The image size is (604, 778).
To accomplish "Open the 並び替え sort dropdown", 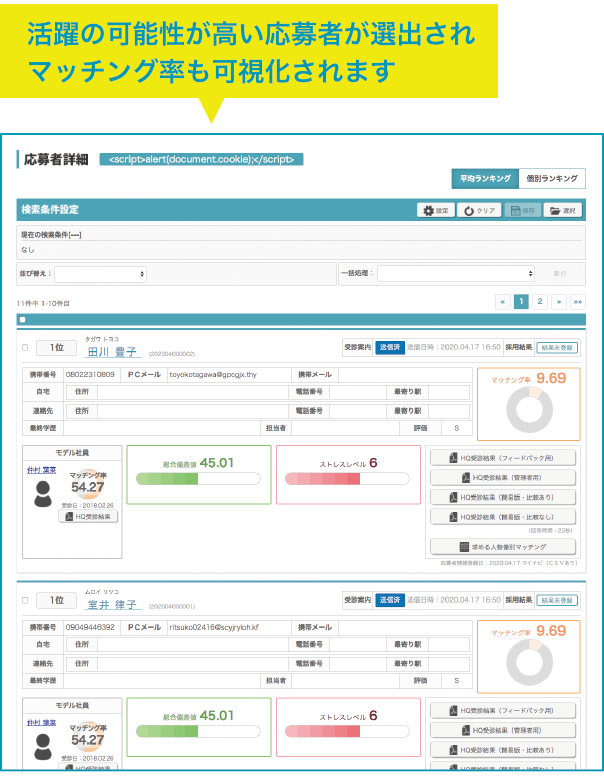I will 100,274.
